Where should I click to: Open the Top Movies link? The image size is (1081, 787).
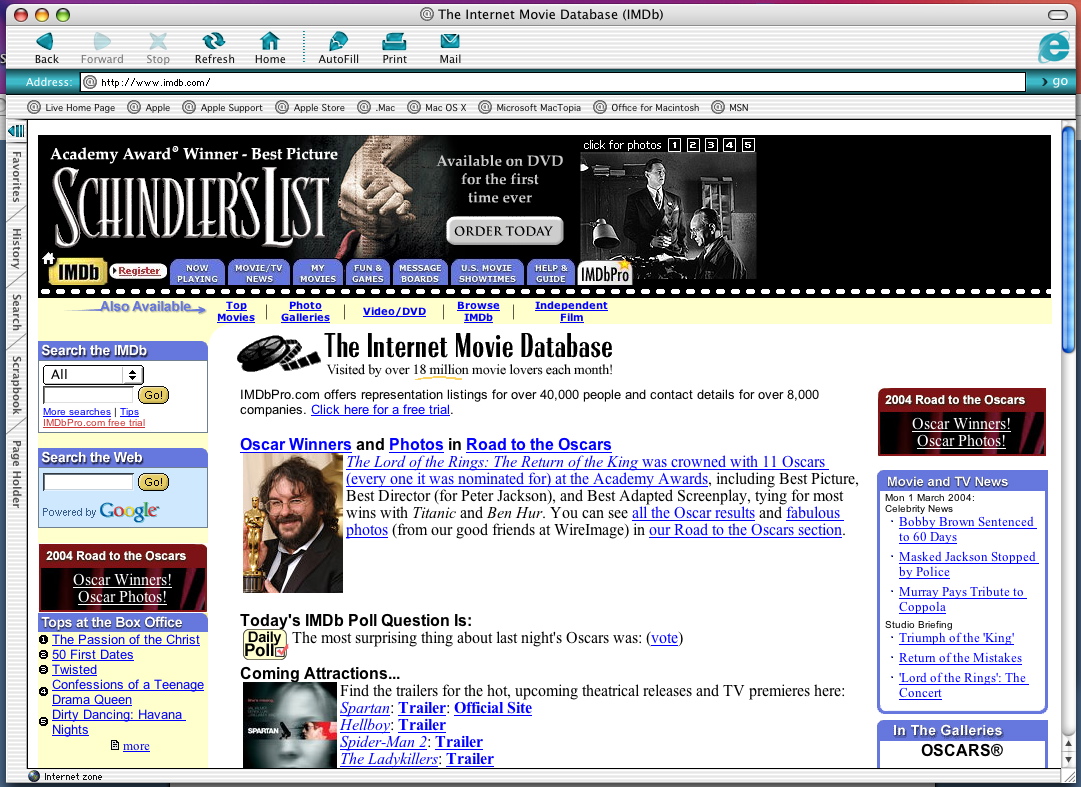click(236, 311)
